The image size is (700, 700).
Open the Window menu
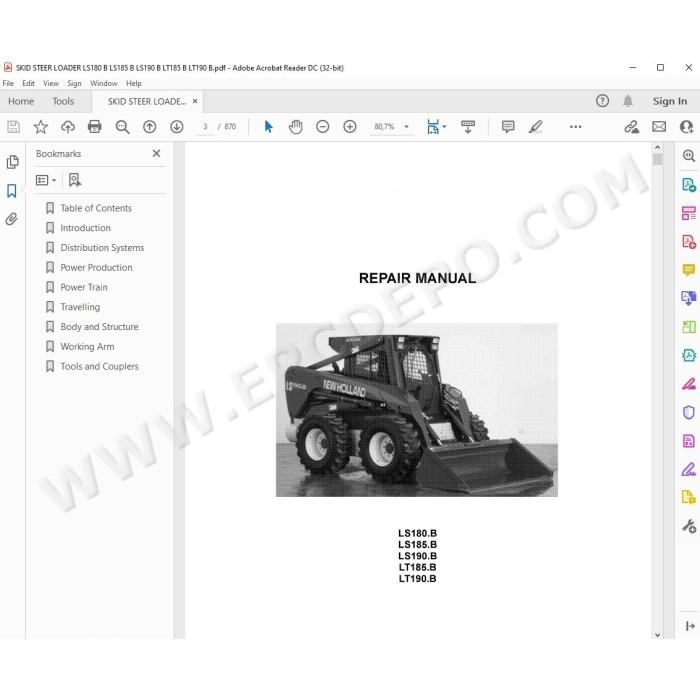tap(104, 83)
